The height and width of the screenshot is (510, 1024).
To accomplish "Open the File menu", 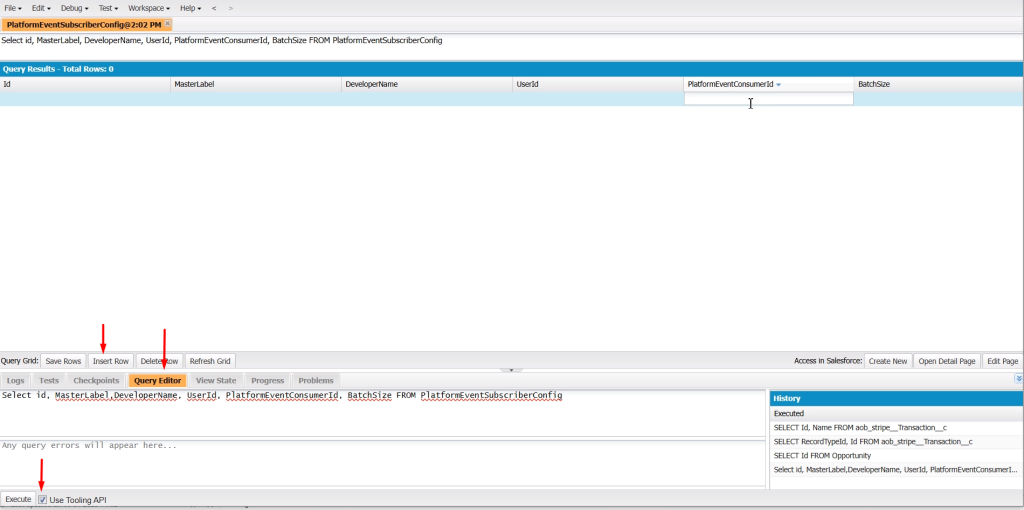I will 13,8.
